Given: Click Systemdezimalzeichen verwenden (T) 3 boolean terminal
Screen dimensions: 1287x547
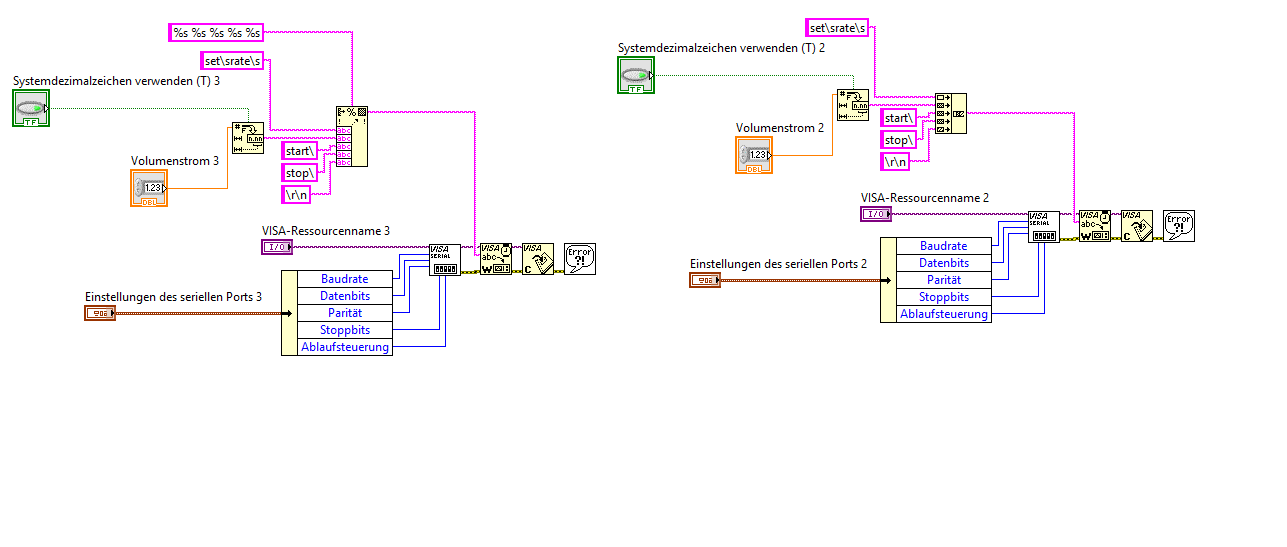Looking at the screenshot, I should click(x=31, y=108).
